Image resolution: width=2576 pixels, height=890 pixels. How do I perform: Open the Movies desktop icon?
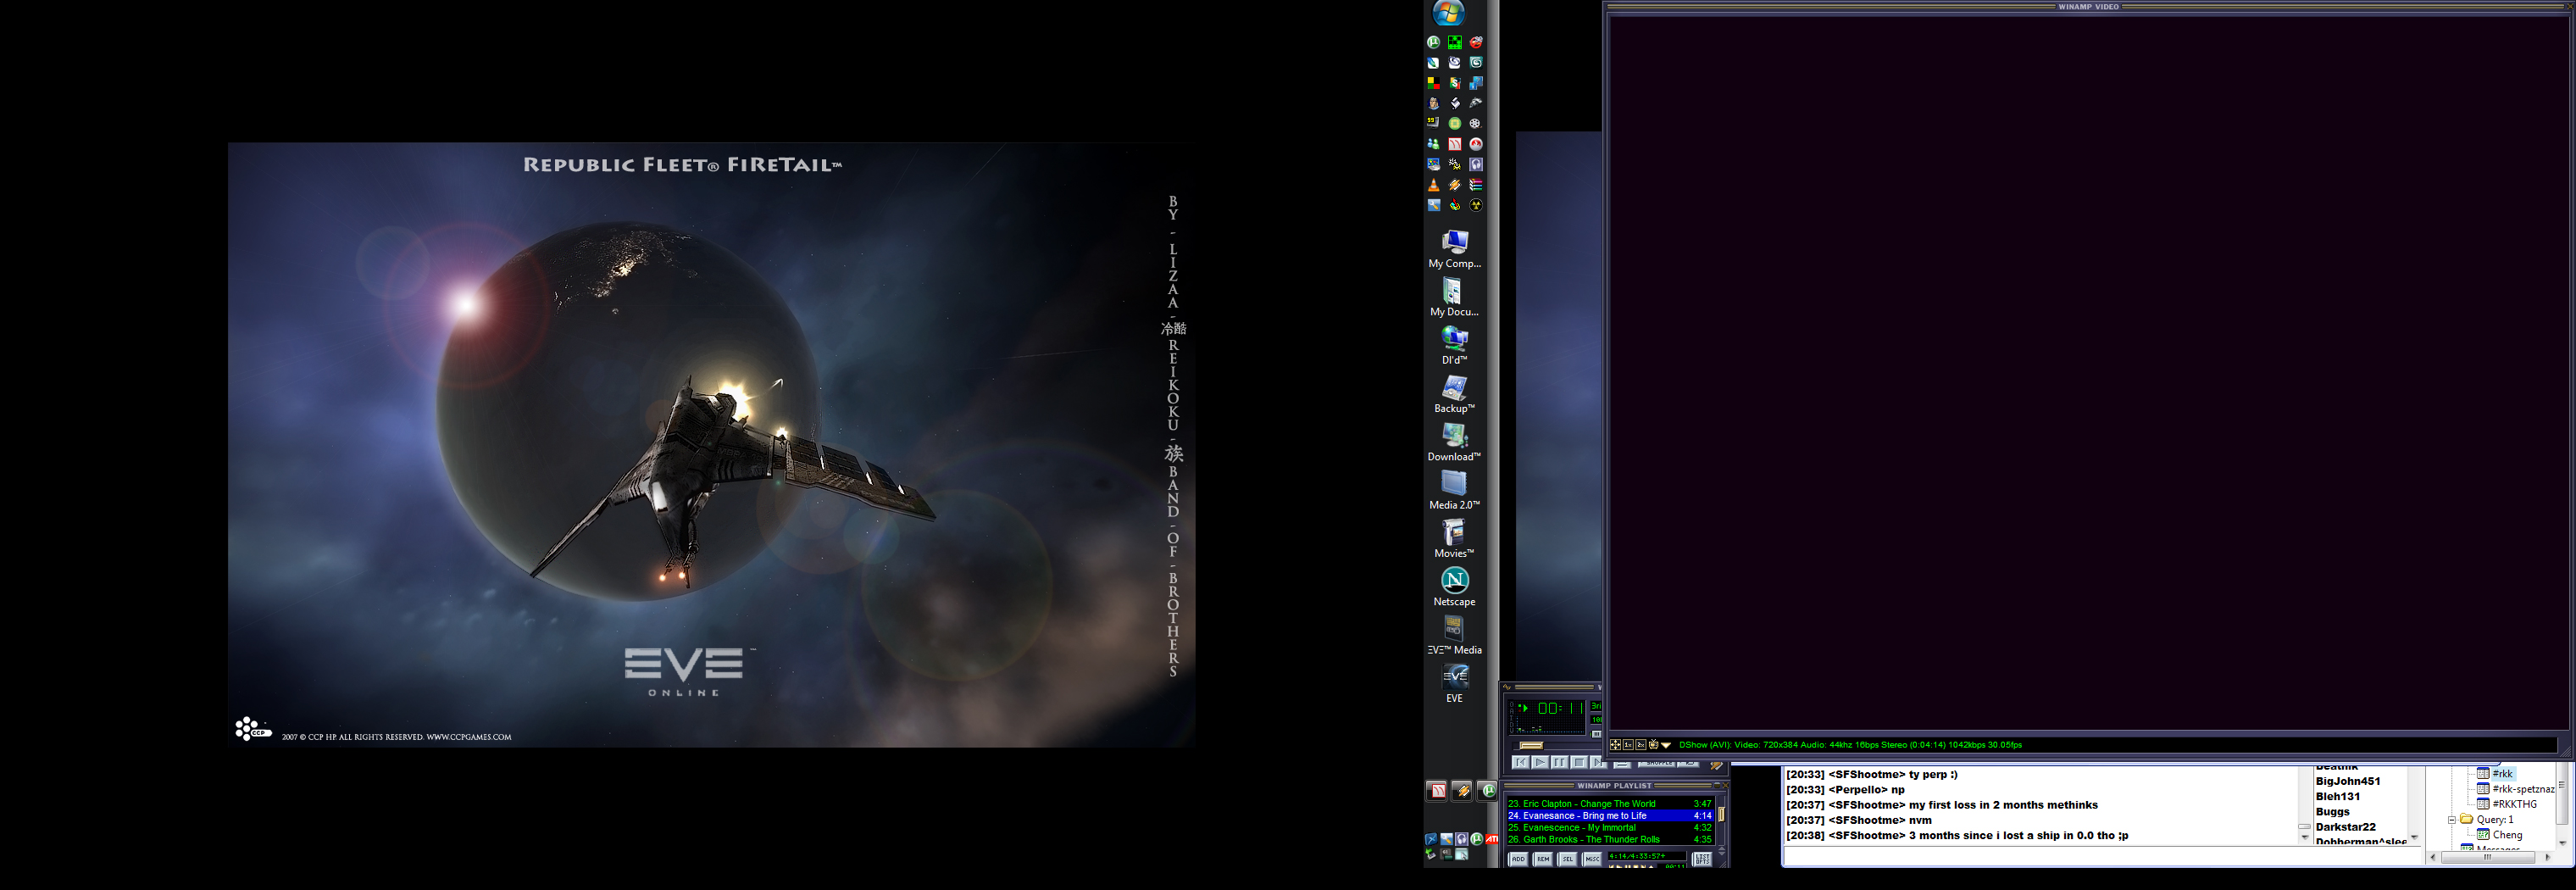click(x=1455, y=539)
